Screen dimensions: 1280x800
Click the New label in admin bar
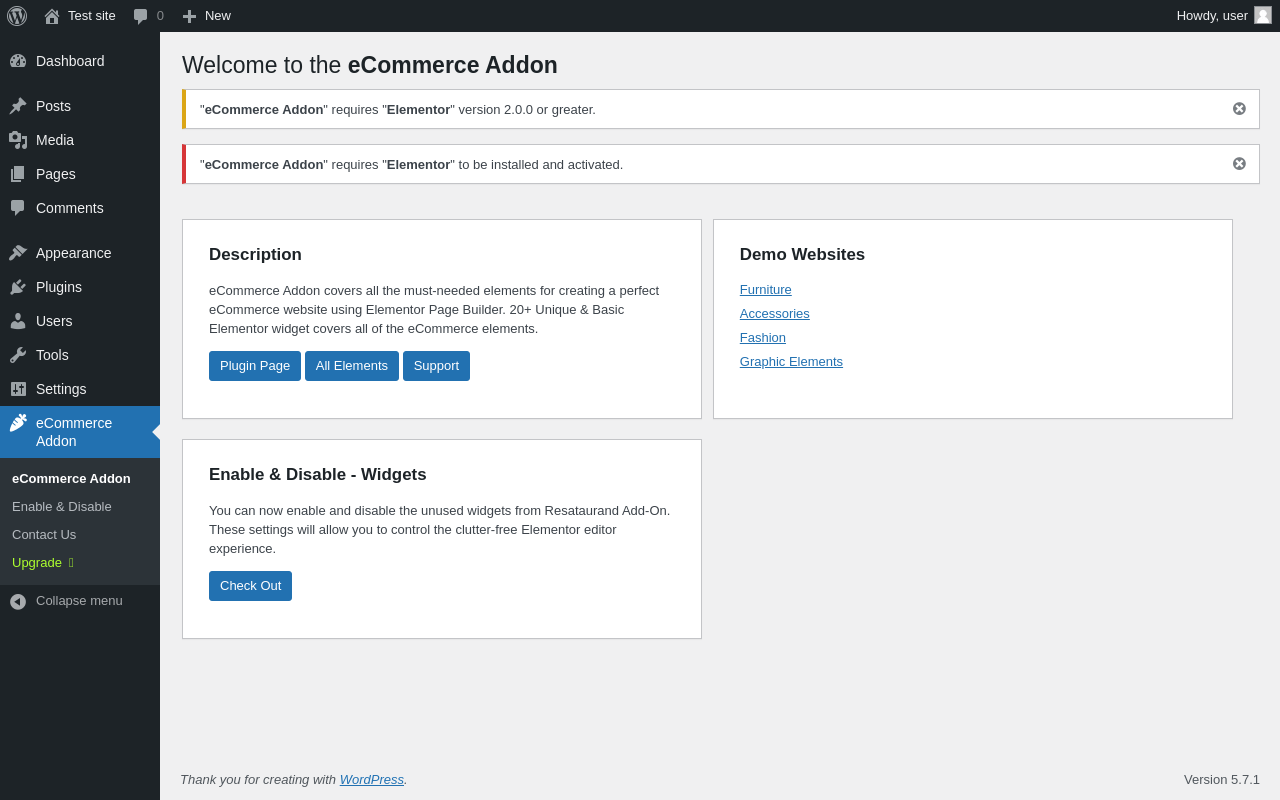coord(218,16)
